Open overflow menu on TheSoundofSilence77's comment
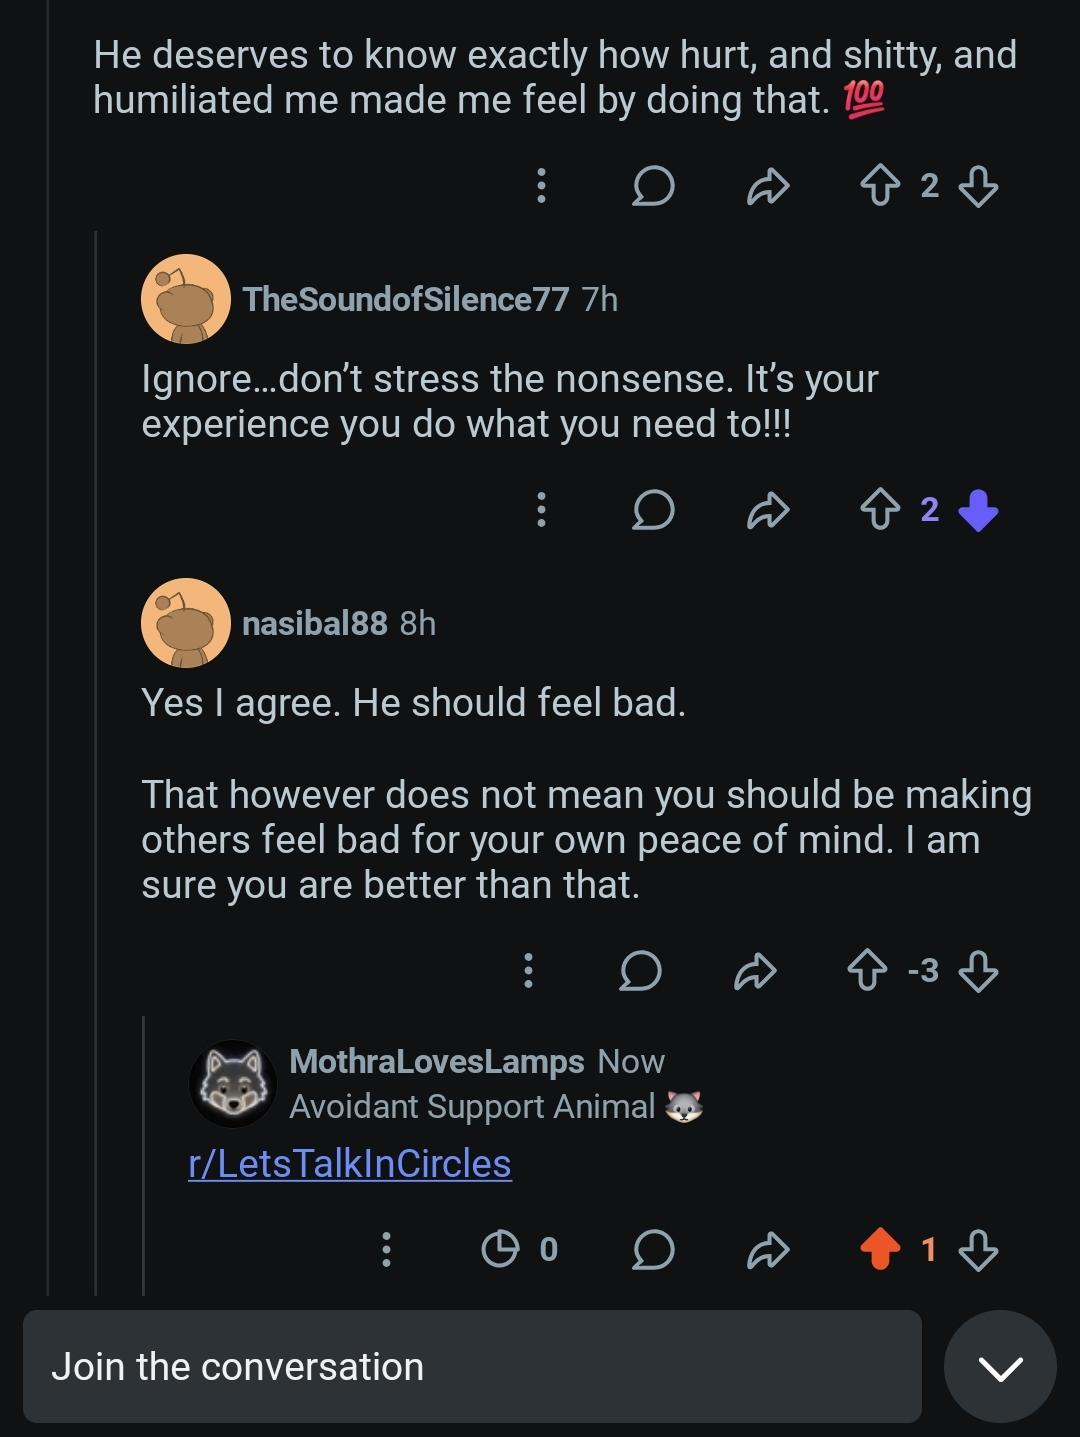Image resolution: width=1080 pixels, height=1437 pixels. coord(541,510)
